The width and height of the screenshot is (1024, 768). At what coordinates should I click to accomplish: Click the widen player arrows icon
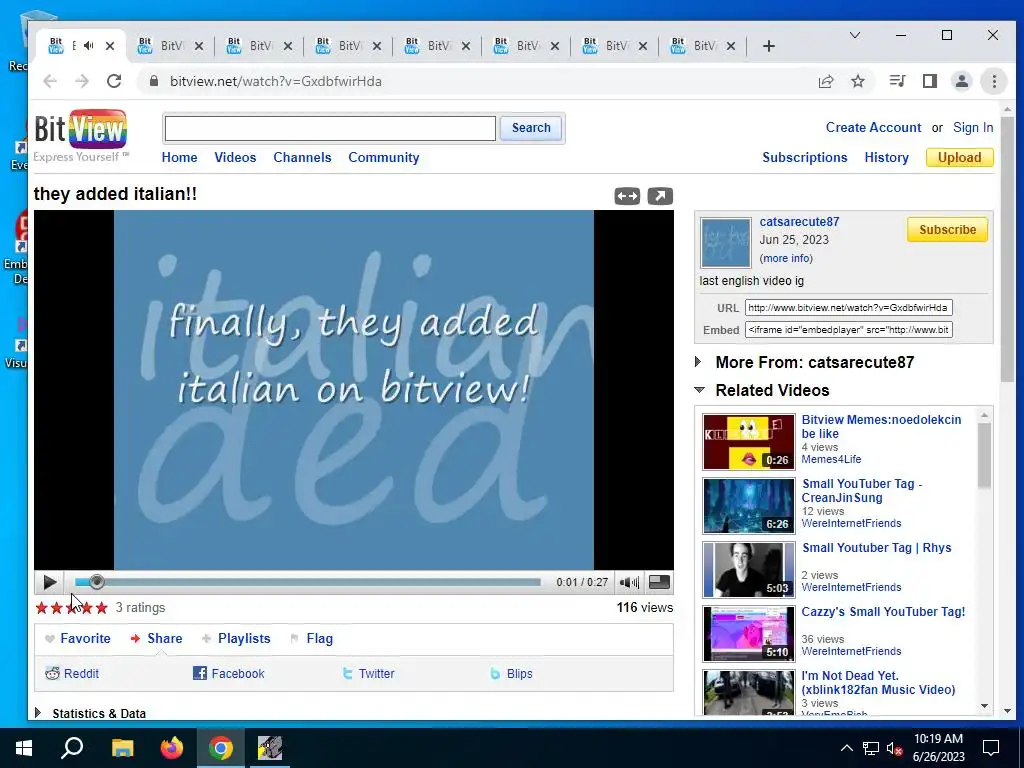[627, 196]
